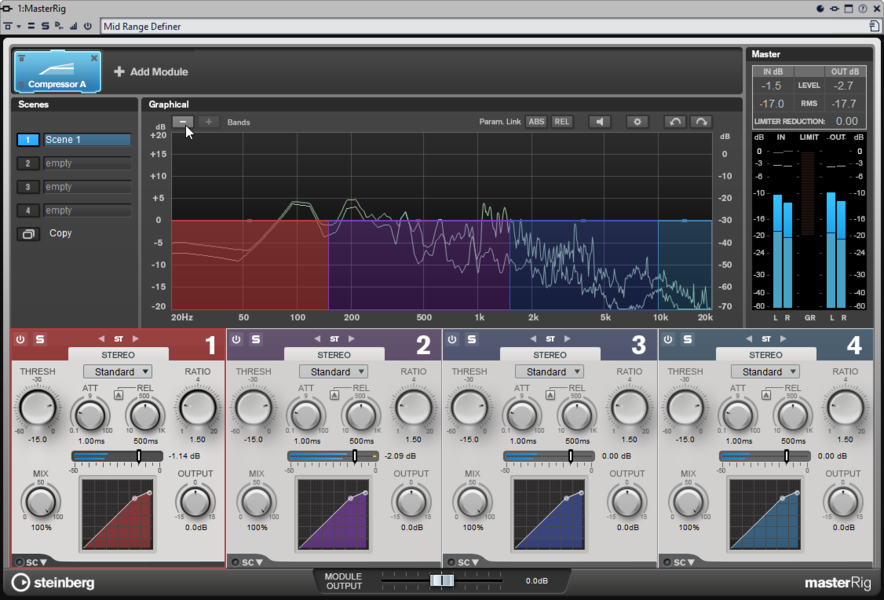The width and height of the screenshot is (884, 600).
Task: Toggle band 1 power button
Action: pos(20,339)
